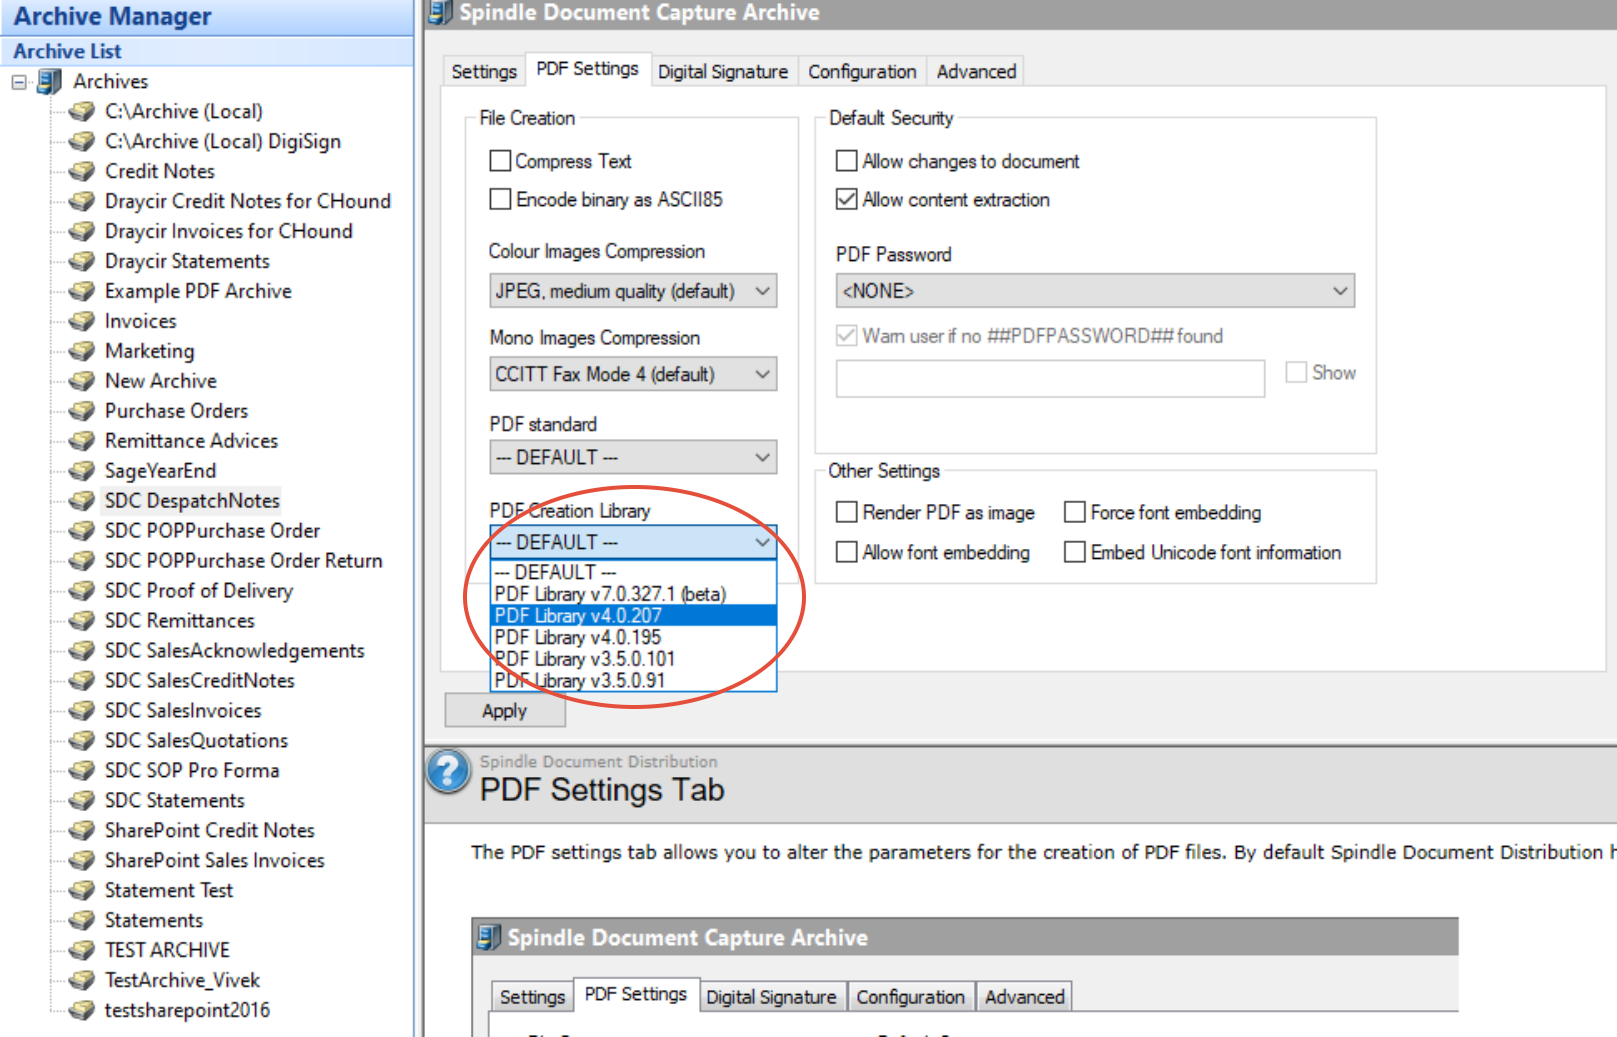Image resolution: width=1617 pixels, height=1037 pixels.
Task: Click the archive icon beside Remittance Advices
Action: click(x=81, y=441)
